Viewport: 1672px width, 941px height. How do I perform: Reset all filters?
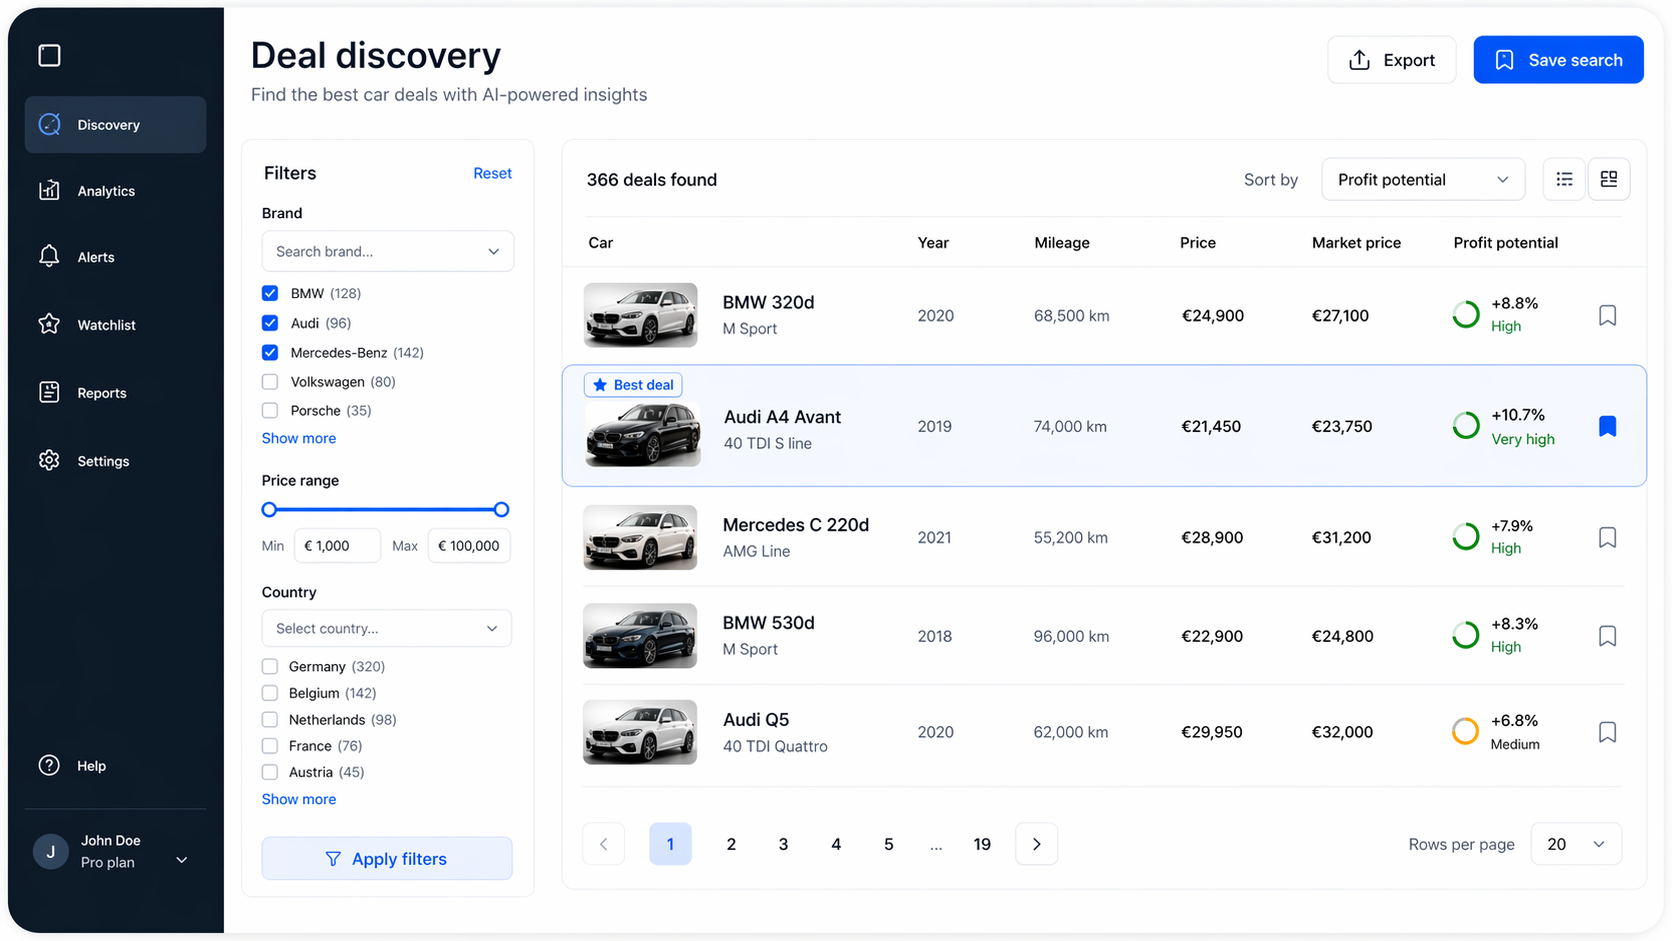click(x=492, y=173)
